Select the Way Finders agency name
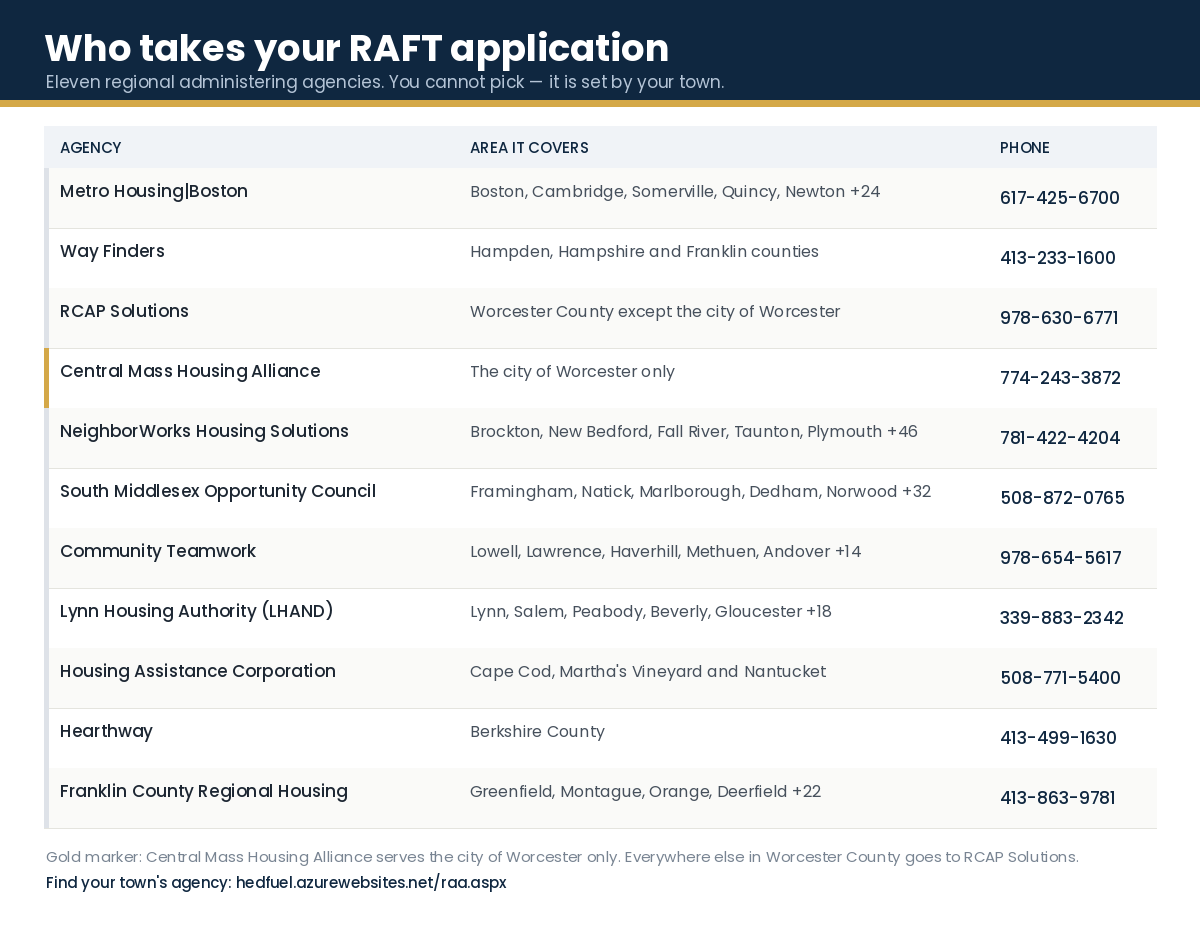This screenshot has height=930, width=1200. [112, 251]
